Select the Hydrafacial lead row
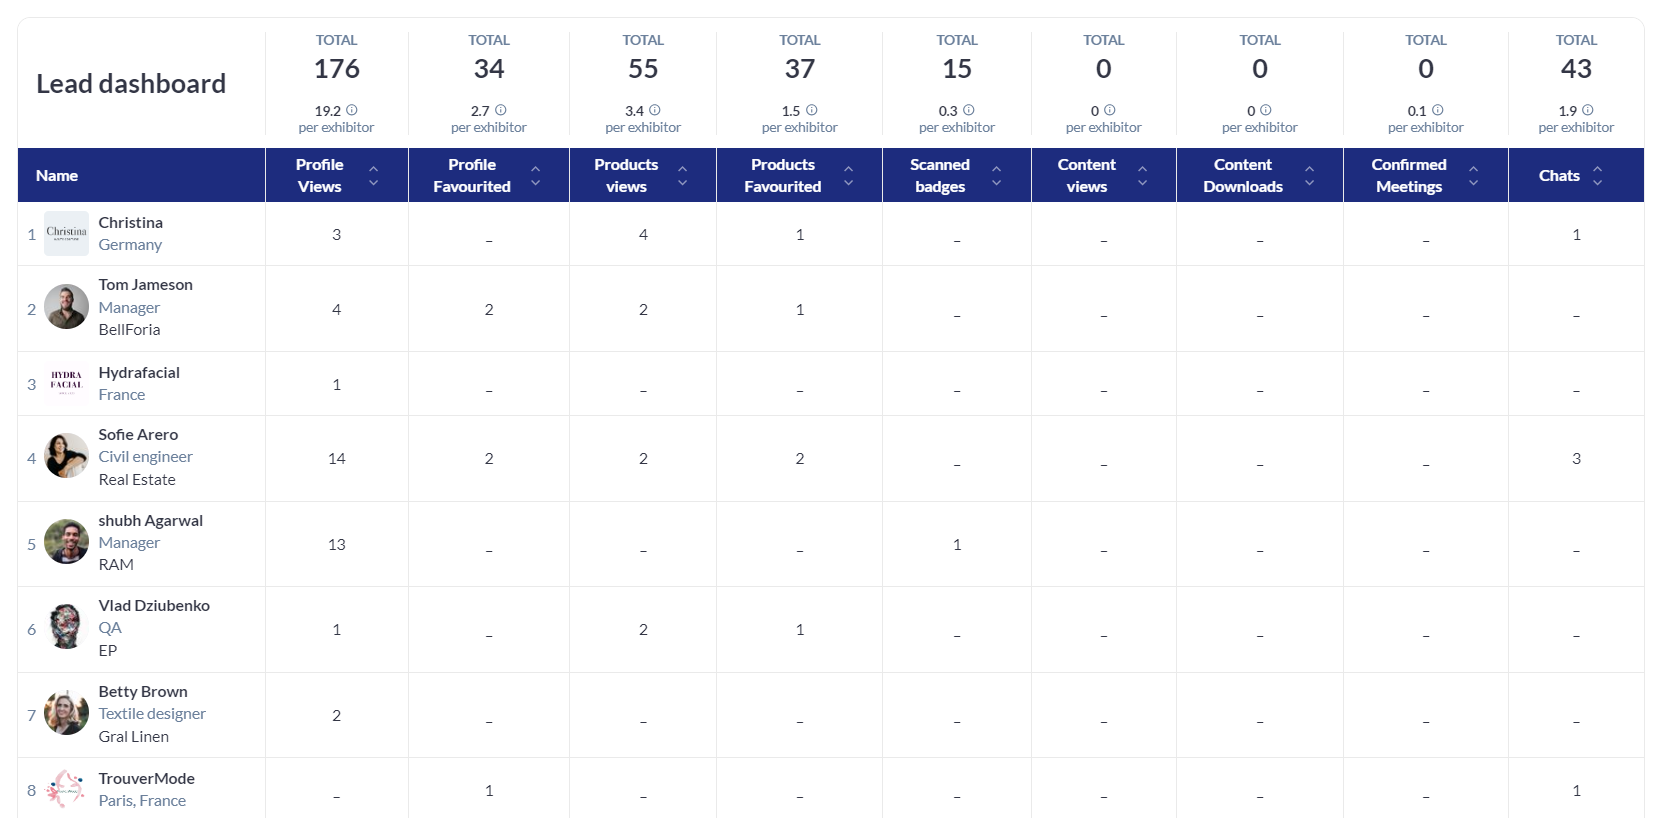The height and width of the screenshot is (818, 1657). 139,373
